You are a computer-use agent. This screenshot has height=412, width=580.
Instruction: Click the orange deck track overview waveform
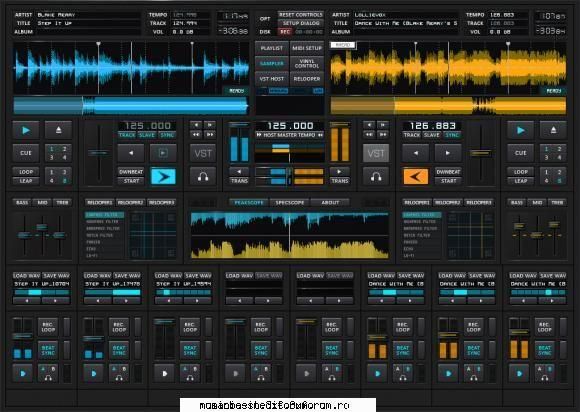448,106
